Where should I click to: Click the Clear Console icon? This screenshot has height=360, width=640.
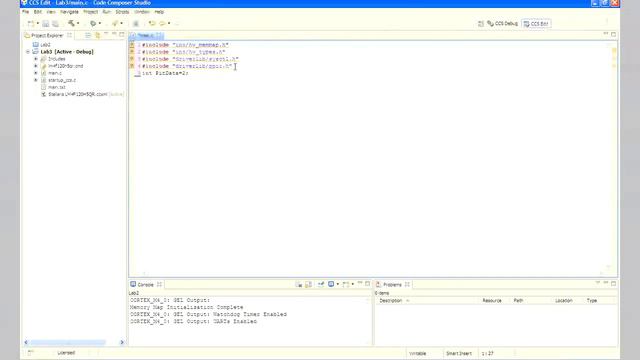[x=299, y=284]
